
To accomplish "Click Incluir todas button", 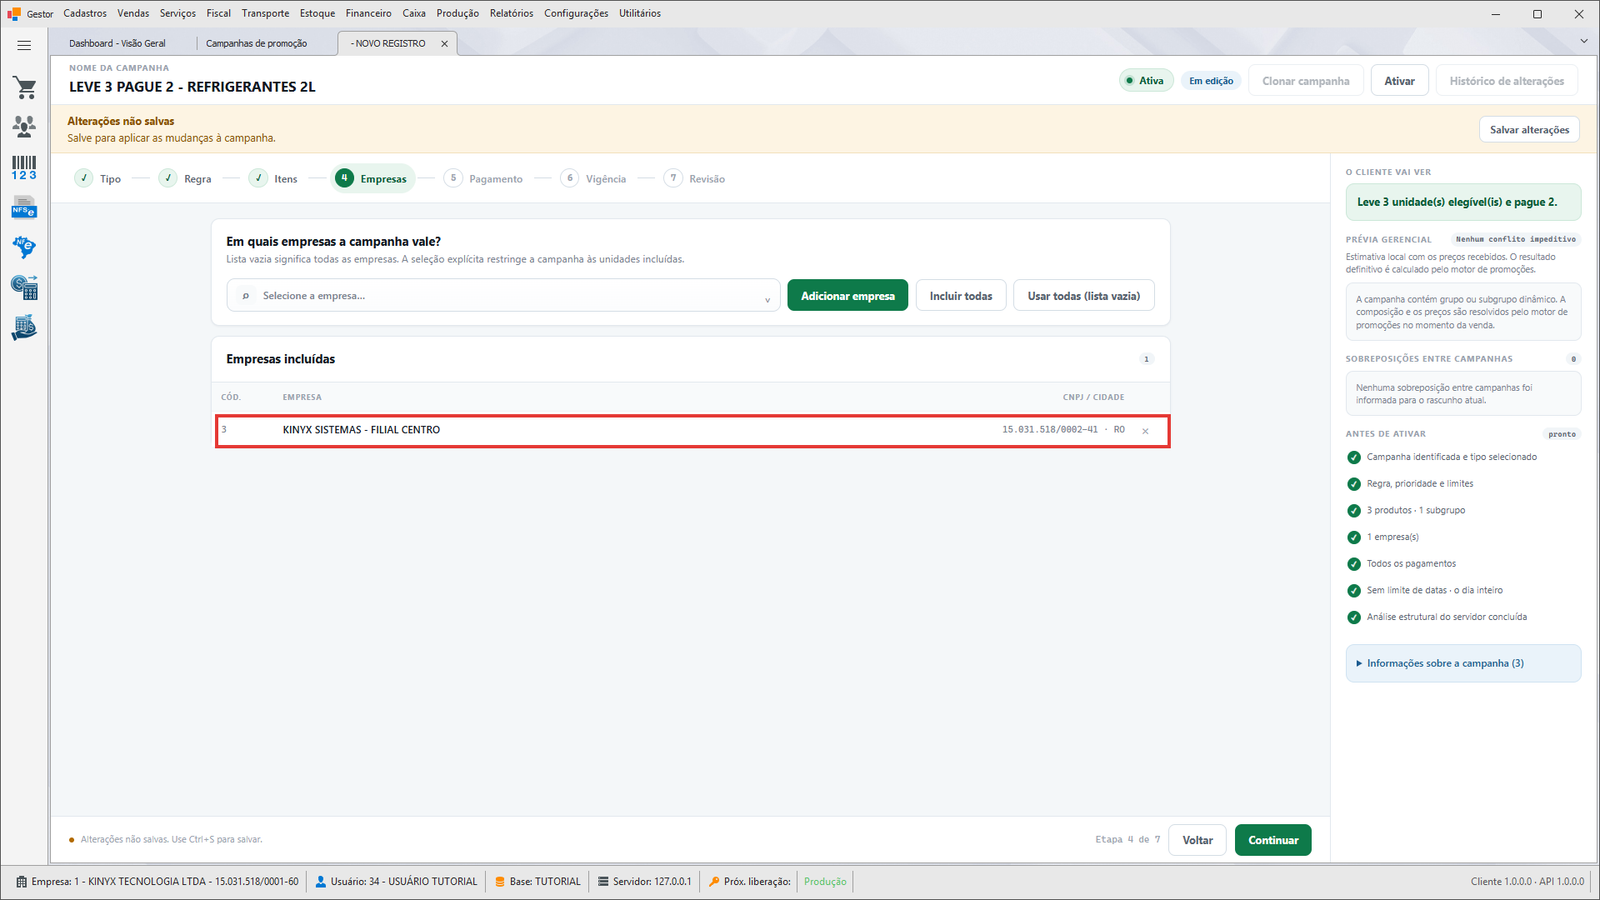I will click(x=961, y=296).
